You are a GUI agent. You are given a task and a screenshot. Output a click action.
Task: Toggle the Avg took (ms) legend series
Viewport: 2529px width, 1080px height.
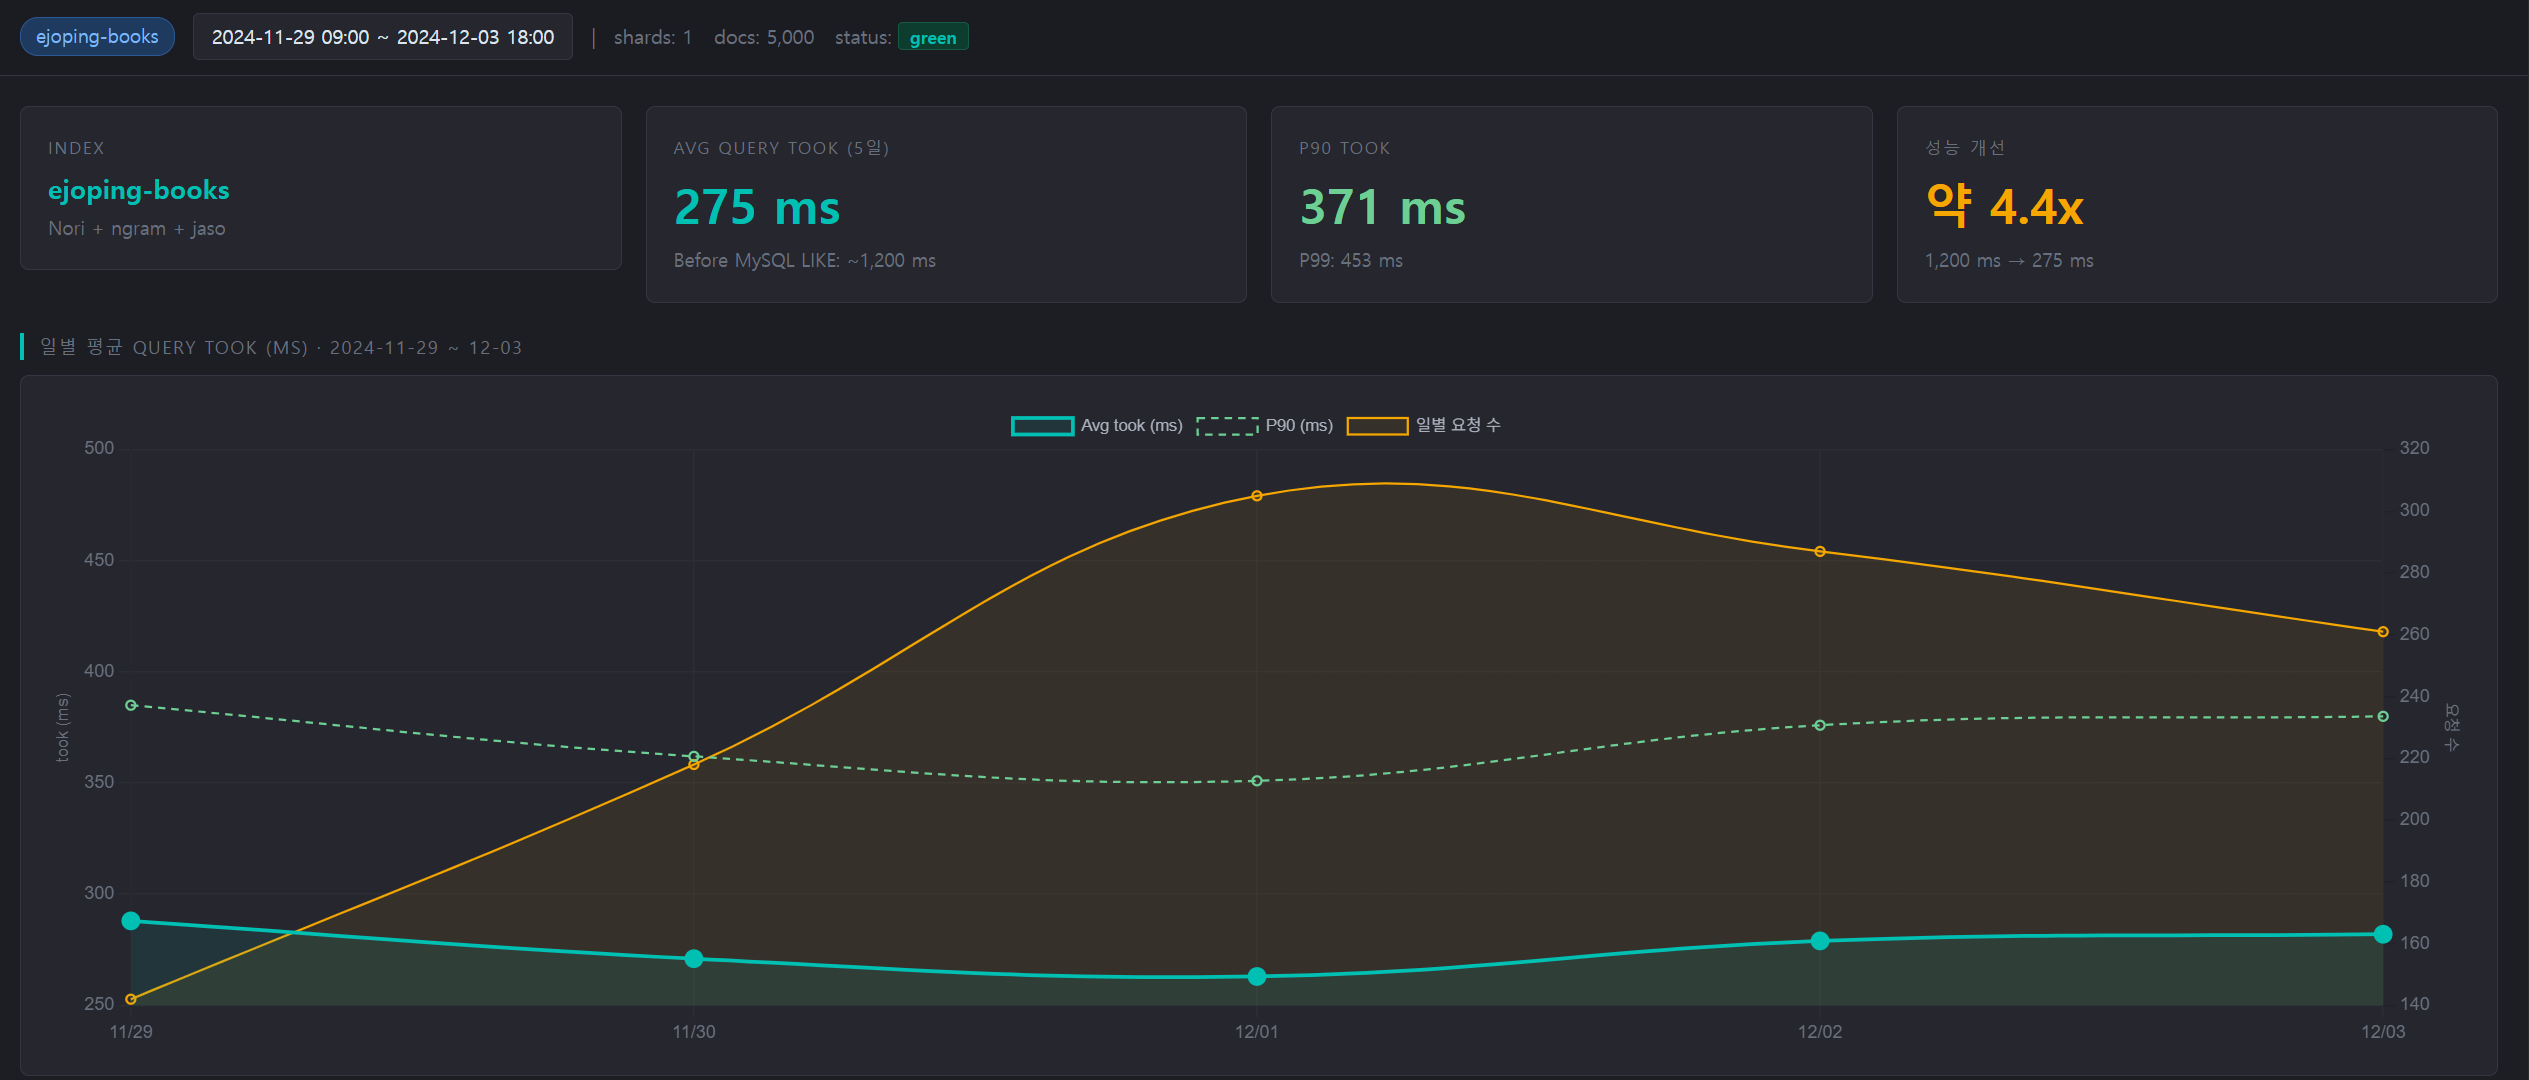tap(1096, 426)
